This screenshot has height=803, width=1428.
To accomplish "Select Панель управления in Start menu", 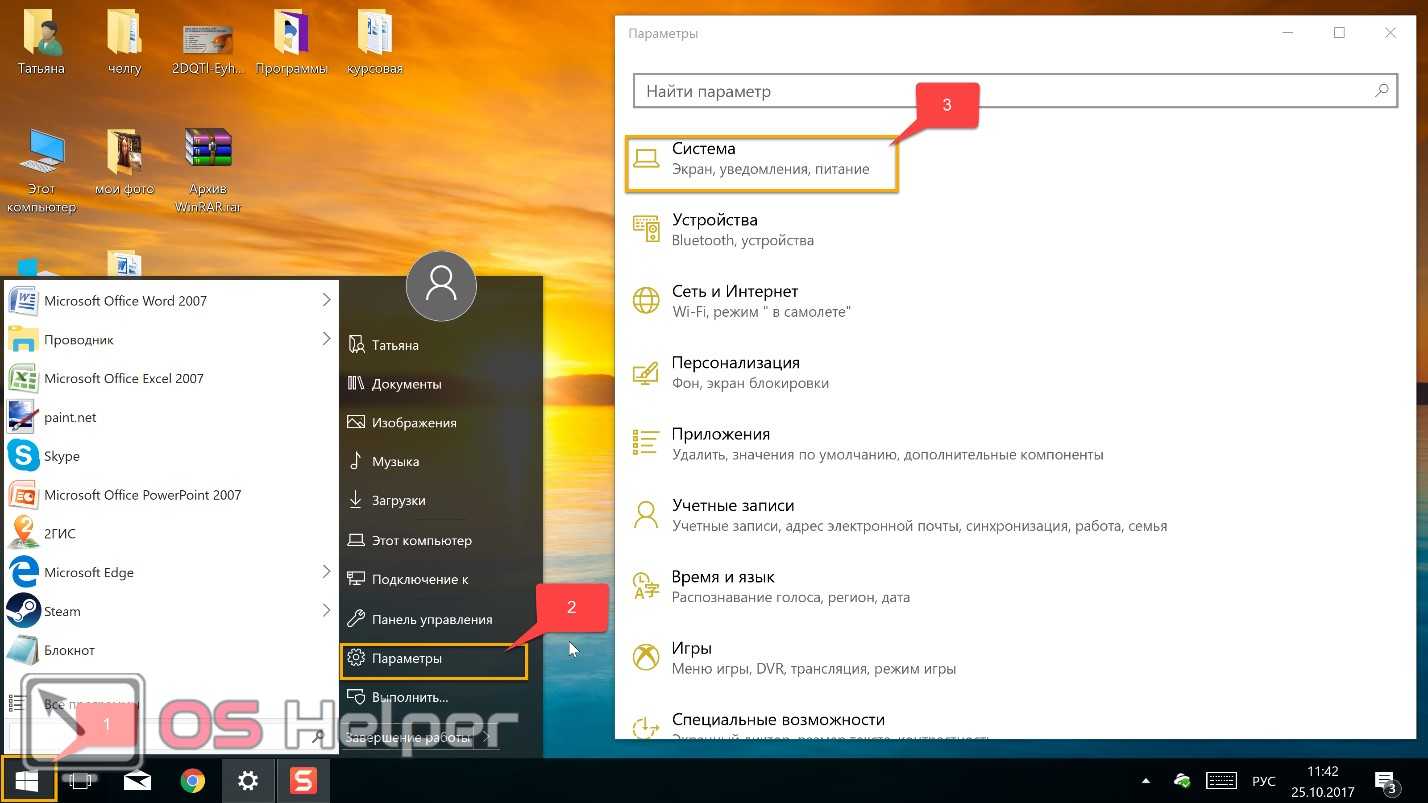I will click(431, 620).
